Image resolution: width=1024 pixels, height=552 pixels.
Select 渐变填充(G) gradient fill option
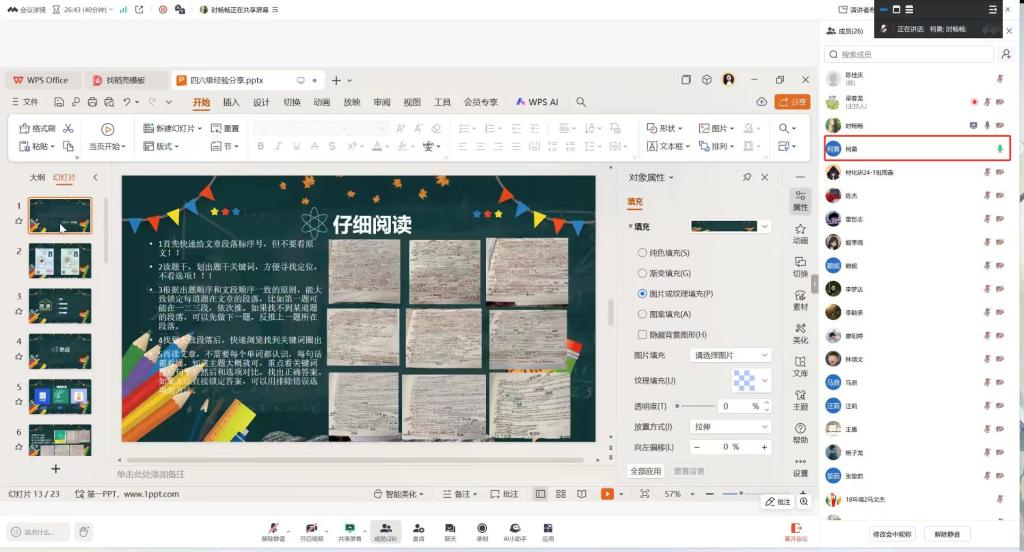pos(643,273)
